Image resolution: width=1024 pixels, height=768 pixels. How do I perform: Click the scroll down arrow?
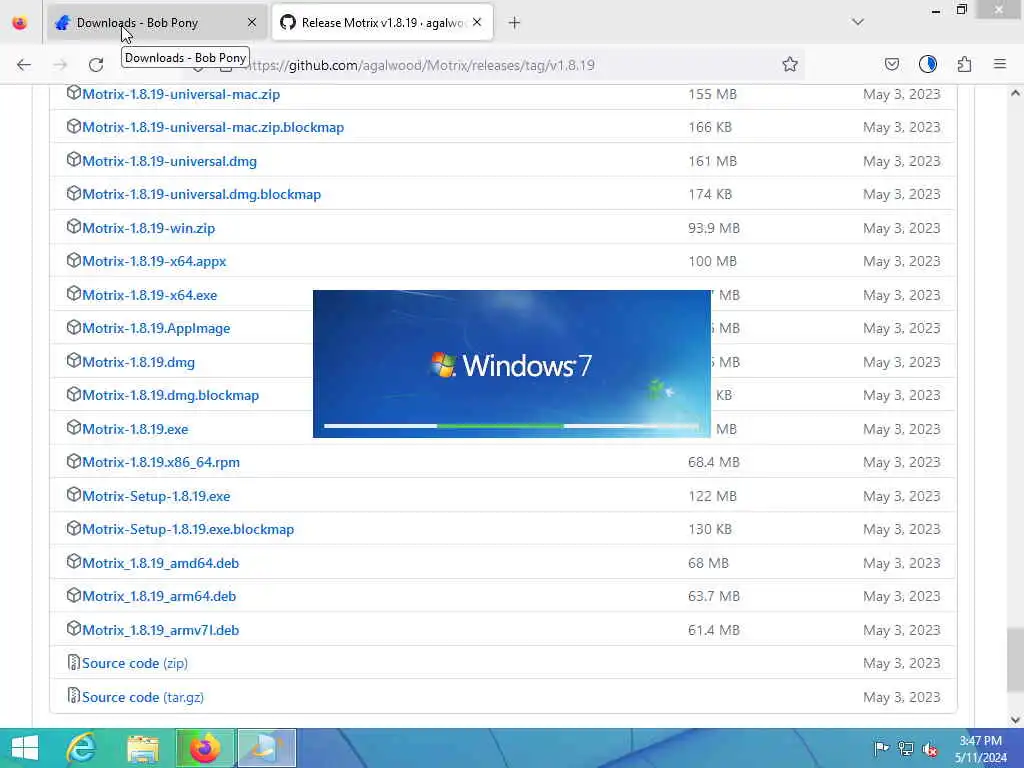pyautogui.click(x=1015, y=720)
